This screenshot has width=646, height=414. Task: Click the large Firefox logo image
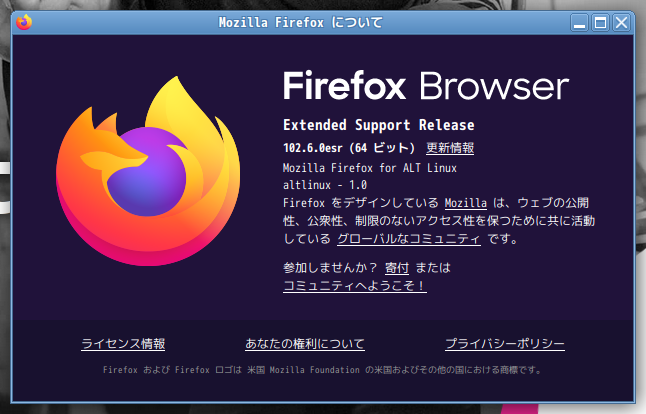click(148, 171)
